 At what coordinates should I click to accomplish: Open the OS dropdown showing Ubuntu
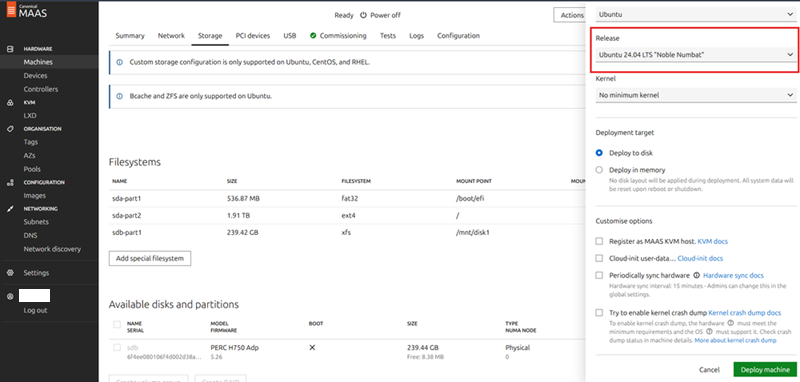(696, 14)
